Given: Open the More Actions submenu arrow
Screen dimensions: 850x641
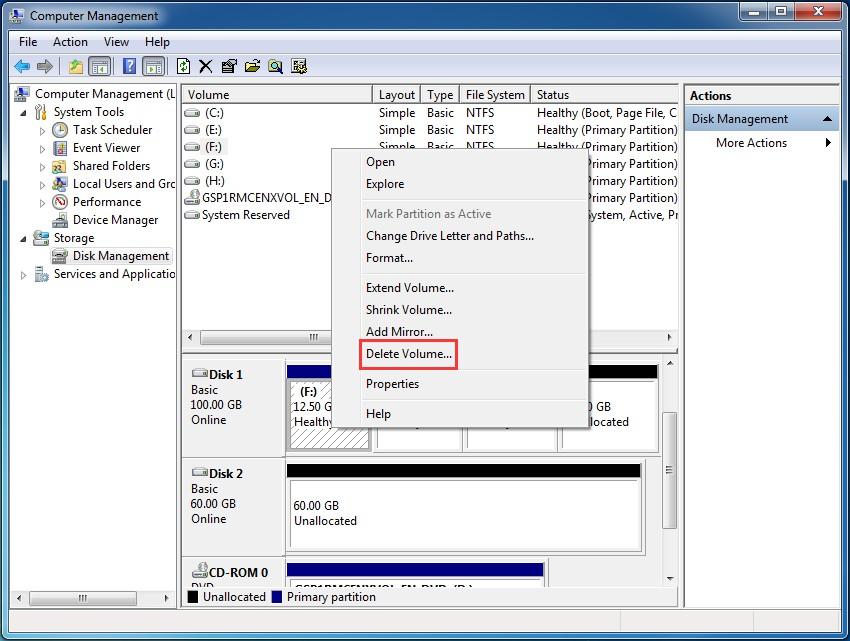Looking at the screenshot, I should pyautogui.click(x=828, y=143).
